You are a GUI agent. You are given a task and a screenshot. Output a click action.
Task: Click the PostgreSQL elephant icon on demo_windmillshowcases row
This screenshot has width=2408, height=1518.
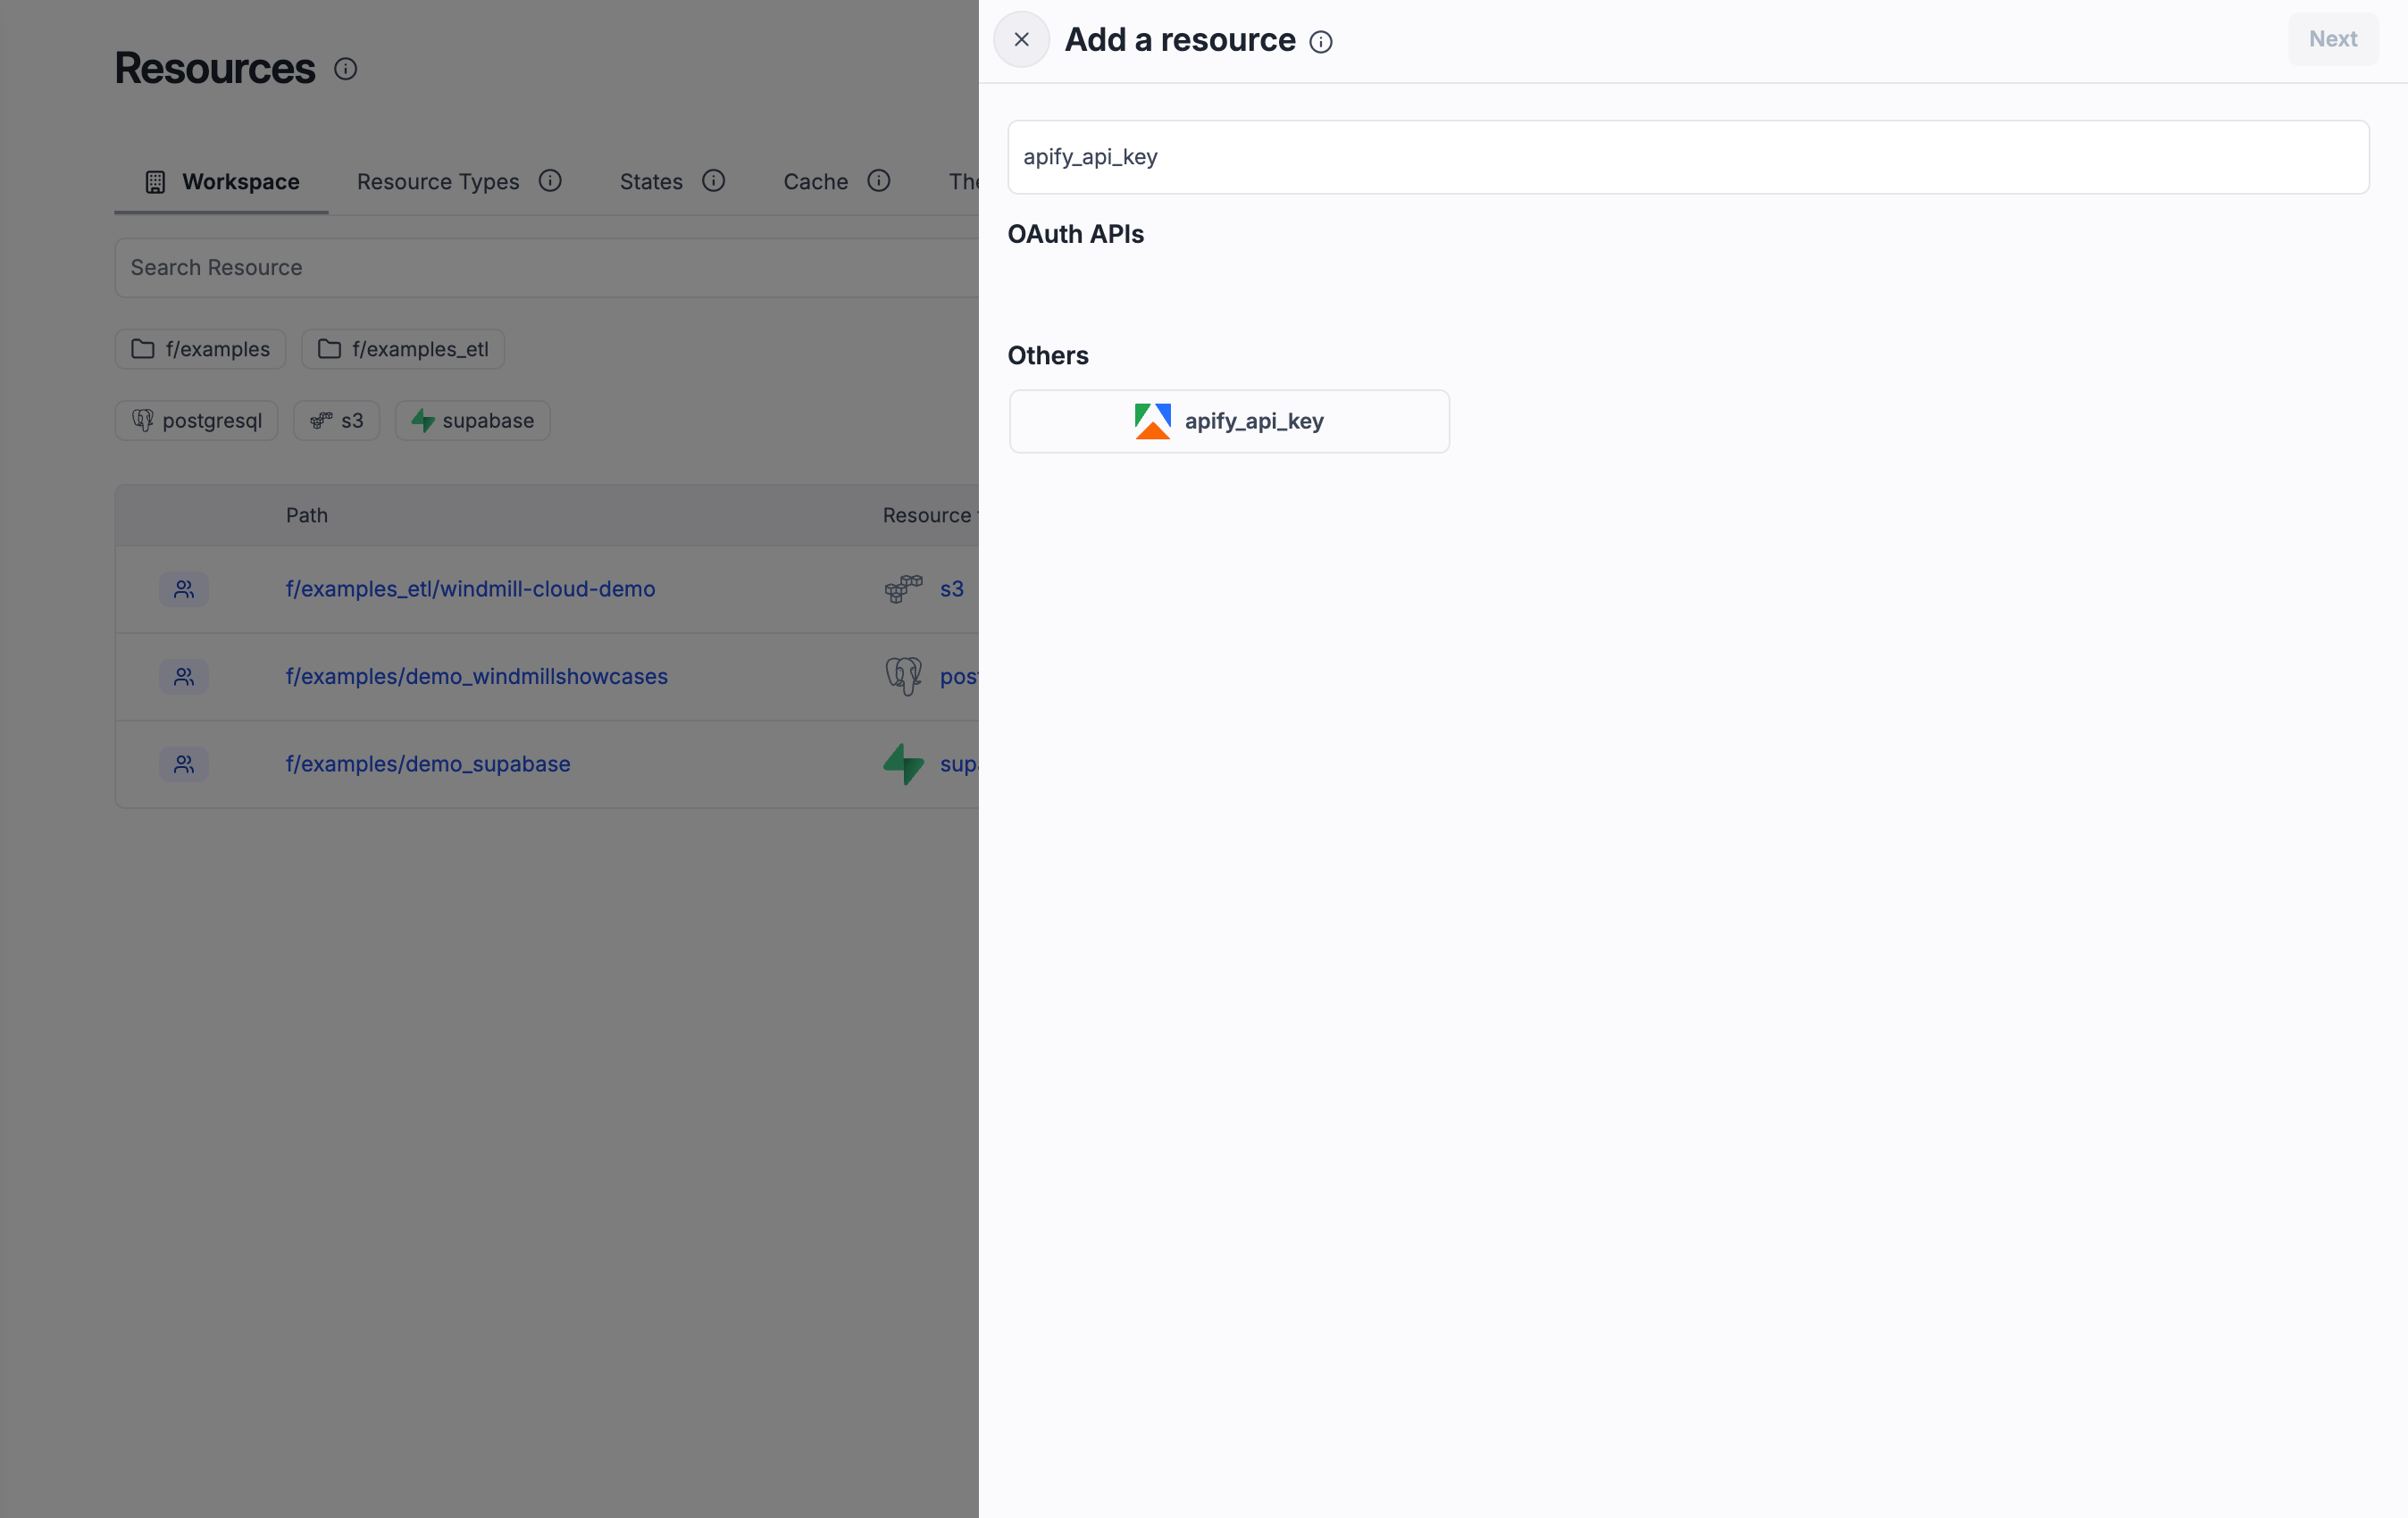pos(903,676)
